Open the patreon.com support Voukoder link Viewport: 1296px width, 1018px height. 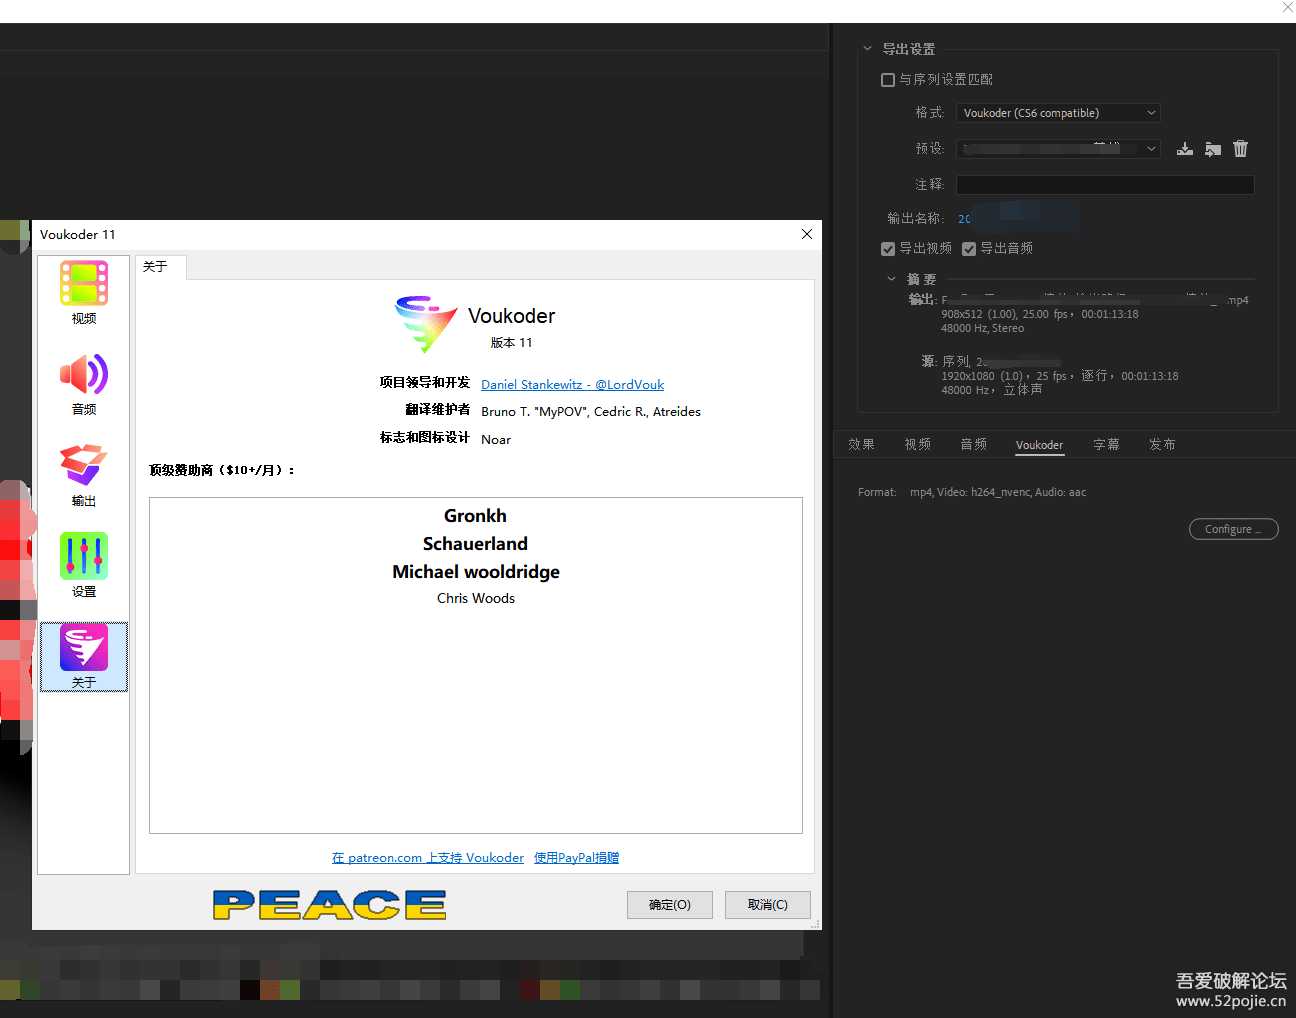coord(427,857)
